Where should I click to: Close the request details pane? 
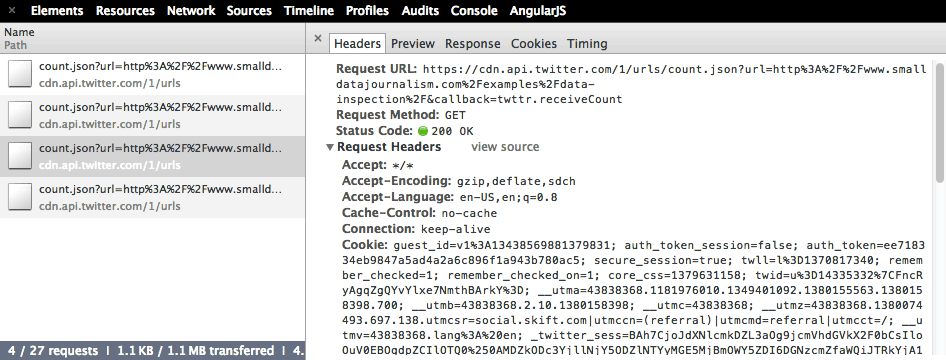point(318,39)
